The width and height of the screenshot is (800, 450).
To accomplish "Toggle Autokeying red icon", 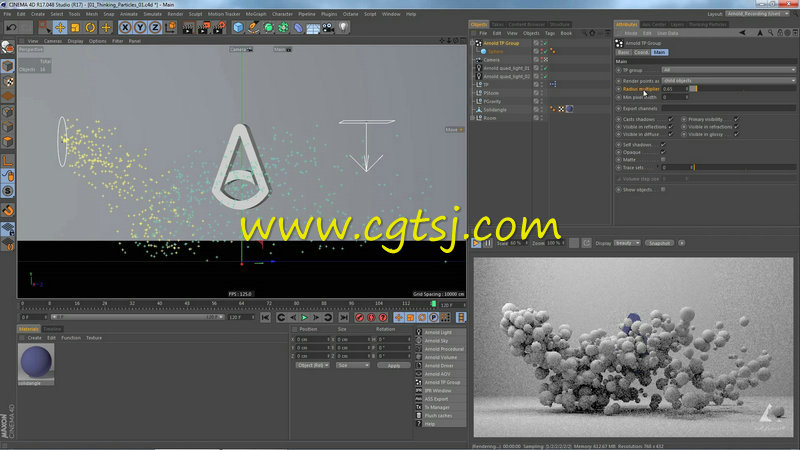I will coord(371,317).
